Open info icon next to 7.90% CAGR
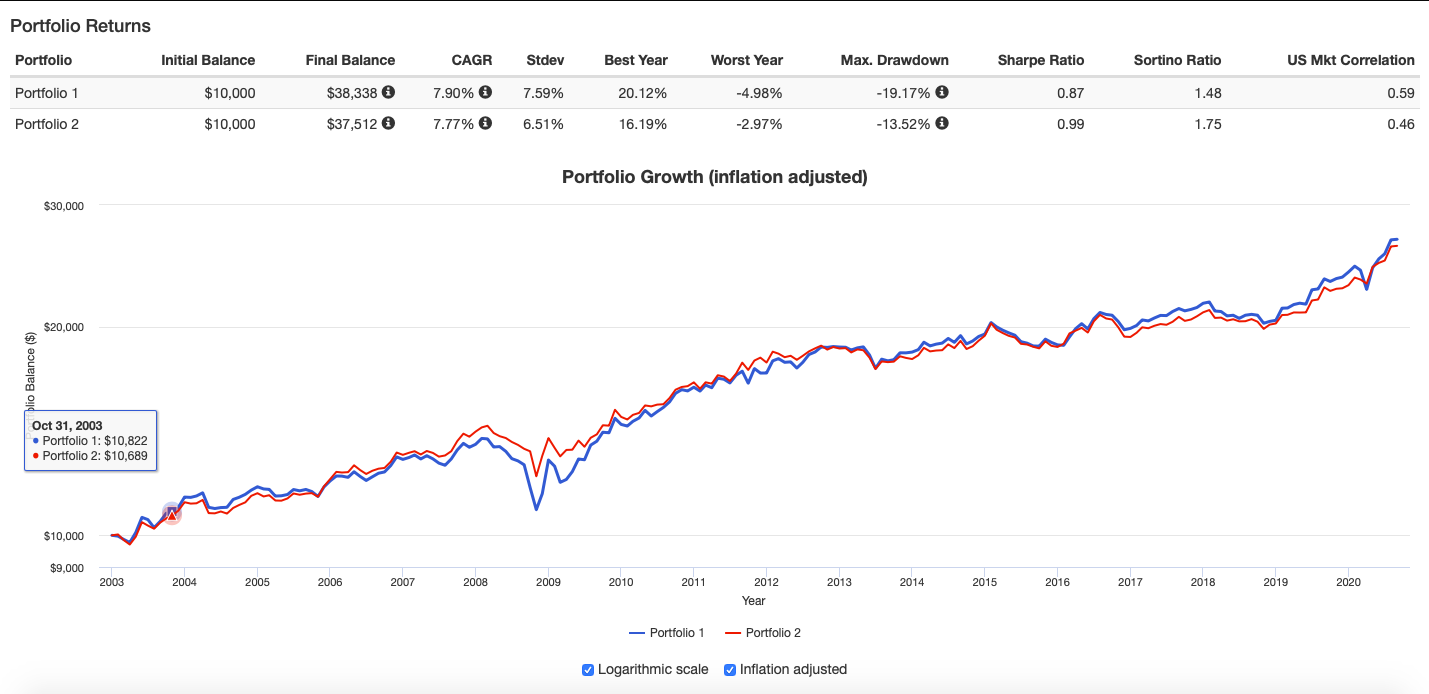Viewport: 1429px width, 694px height. (485, 93)
